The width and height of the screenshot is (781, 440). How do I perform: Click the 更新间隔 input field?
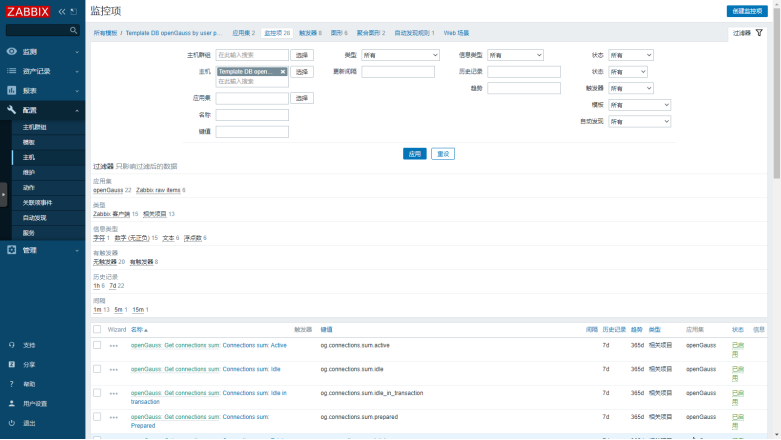click(x=398, y=72)
